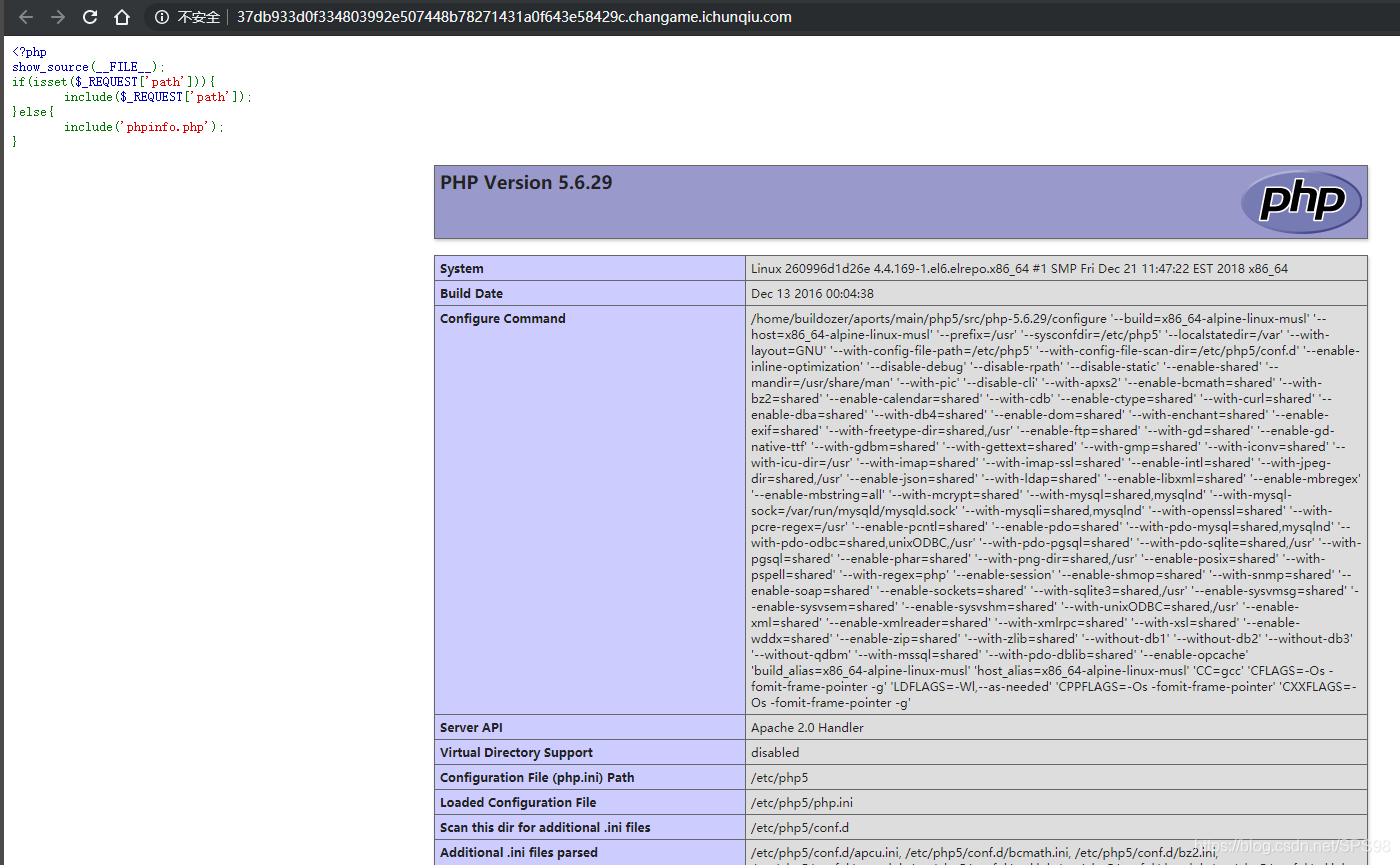The height and width of the screenshot is (865, 1400).
Task: Click the Virtual Directory Support label
Action: click(516, 752)
